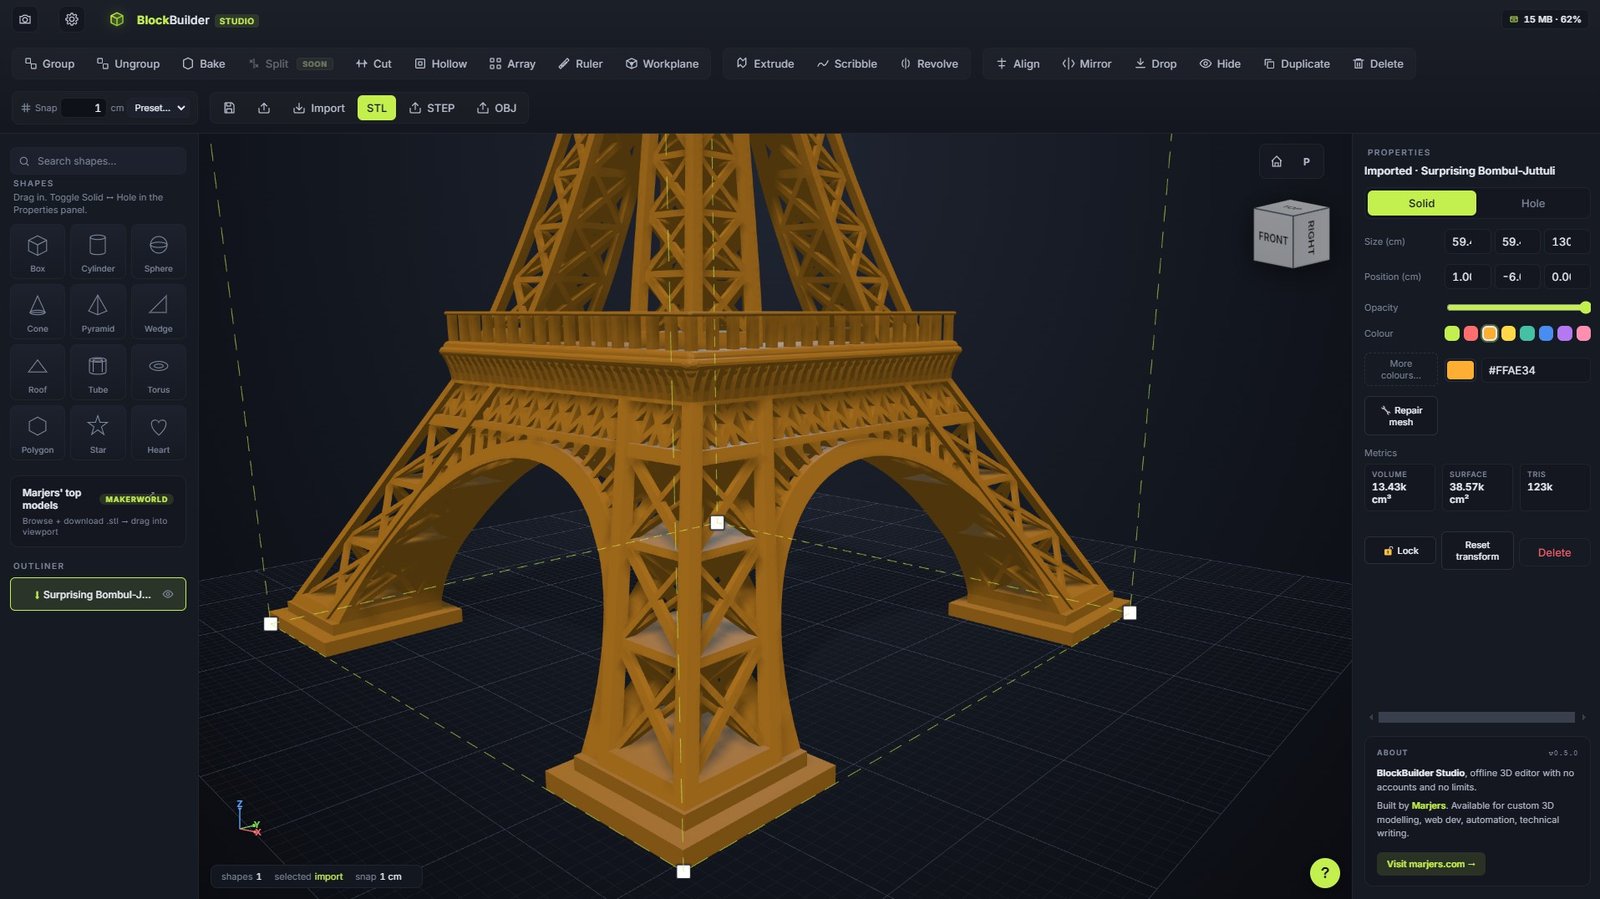
Task: Click the Ungroup tool
Action: coord(128,63)
